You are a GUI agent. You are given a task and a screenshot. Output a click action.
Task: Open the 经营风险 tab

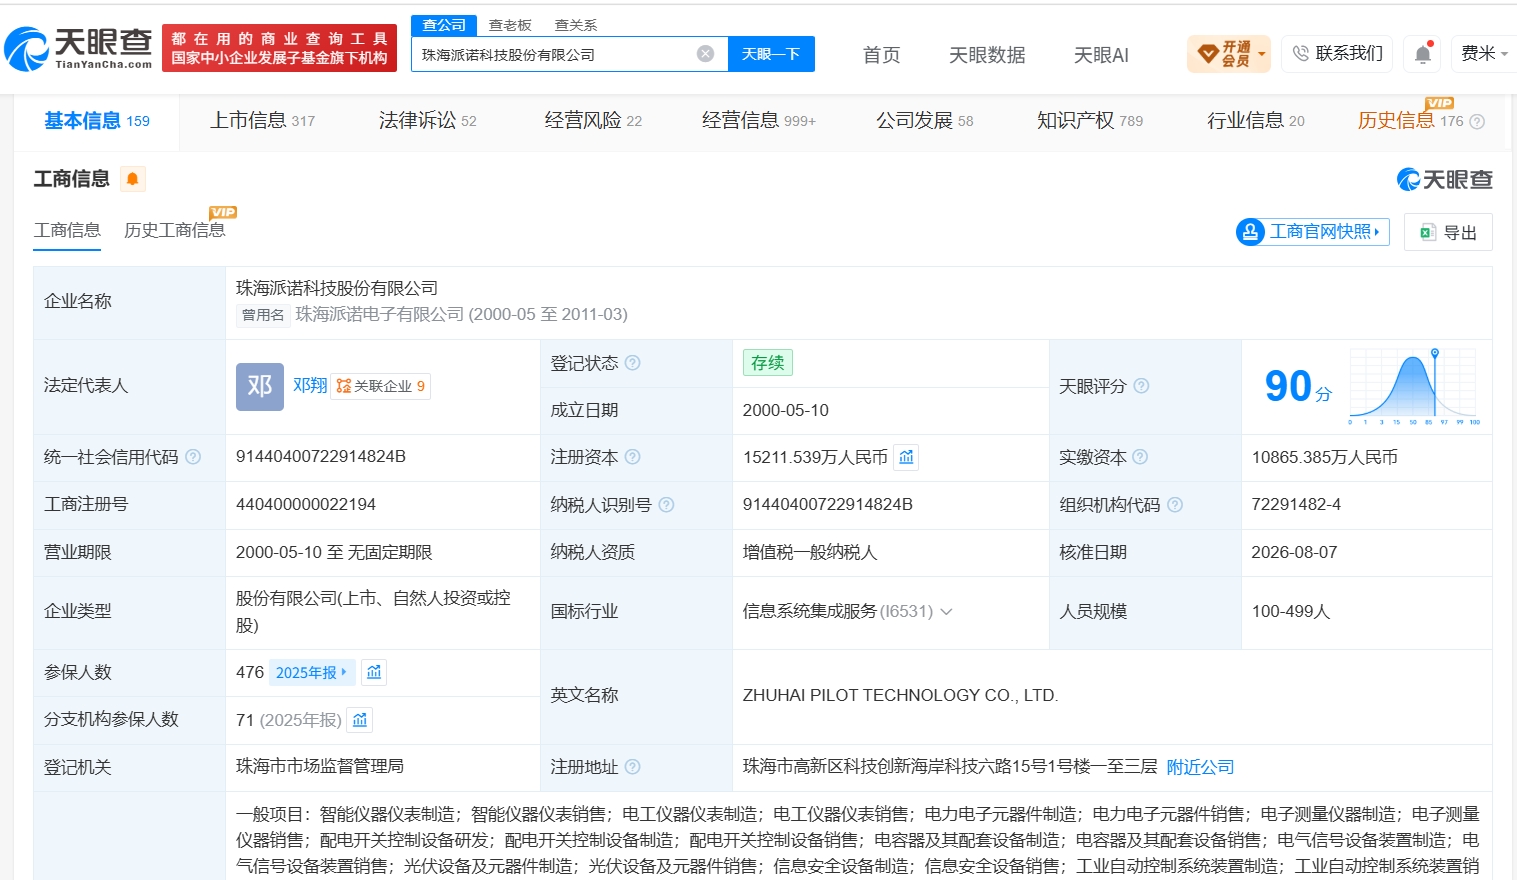[593, 121]
